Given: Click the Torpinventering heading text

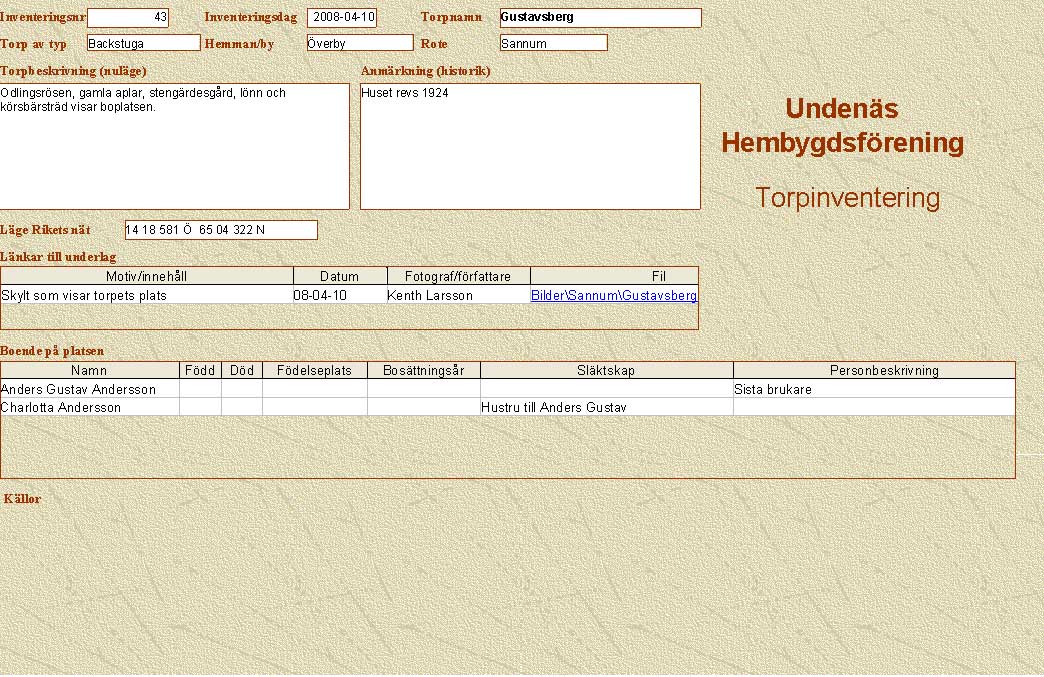Looking at the screenshot, I should click(847, 198).
